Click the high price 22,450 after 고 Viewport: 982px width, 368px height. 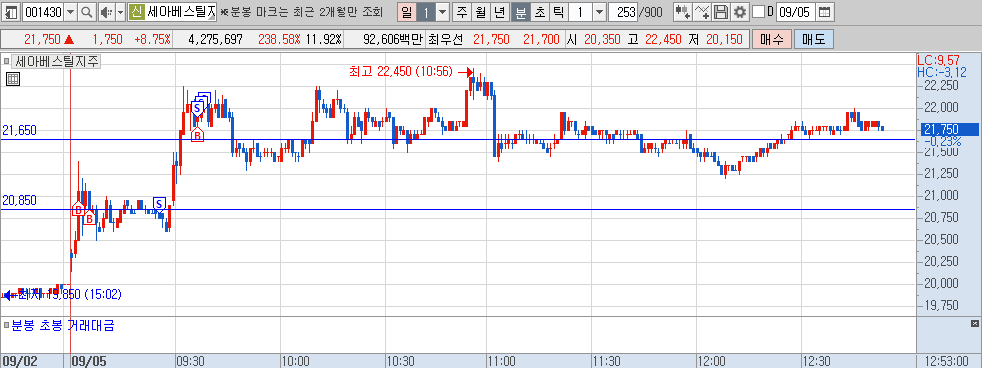pos(663,39)
